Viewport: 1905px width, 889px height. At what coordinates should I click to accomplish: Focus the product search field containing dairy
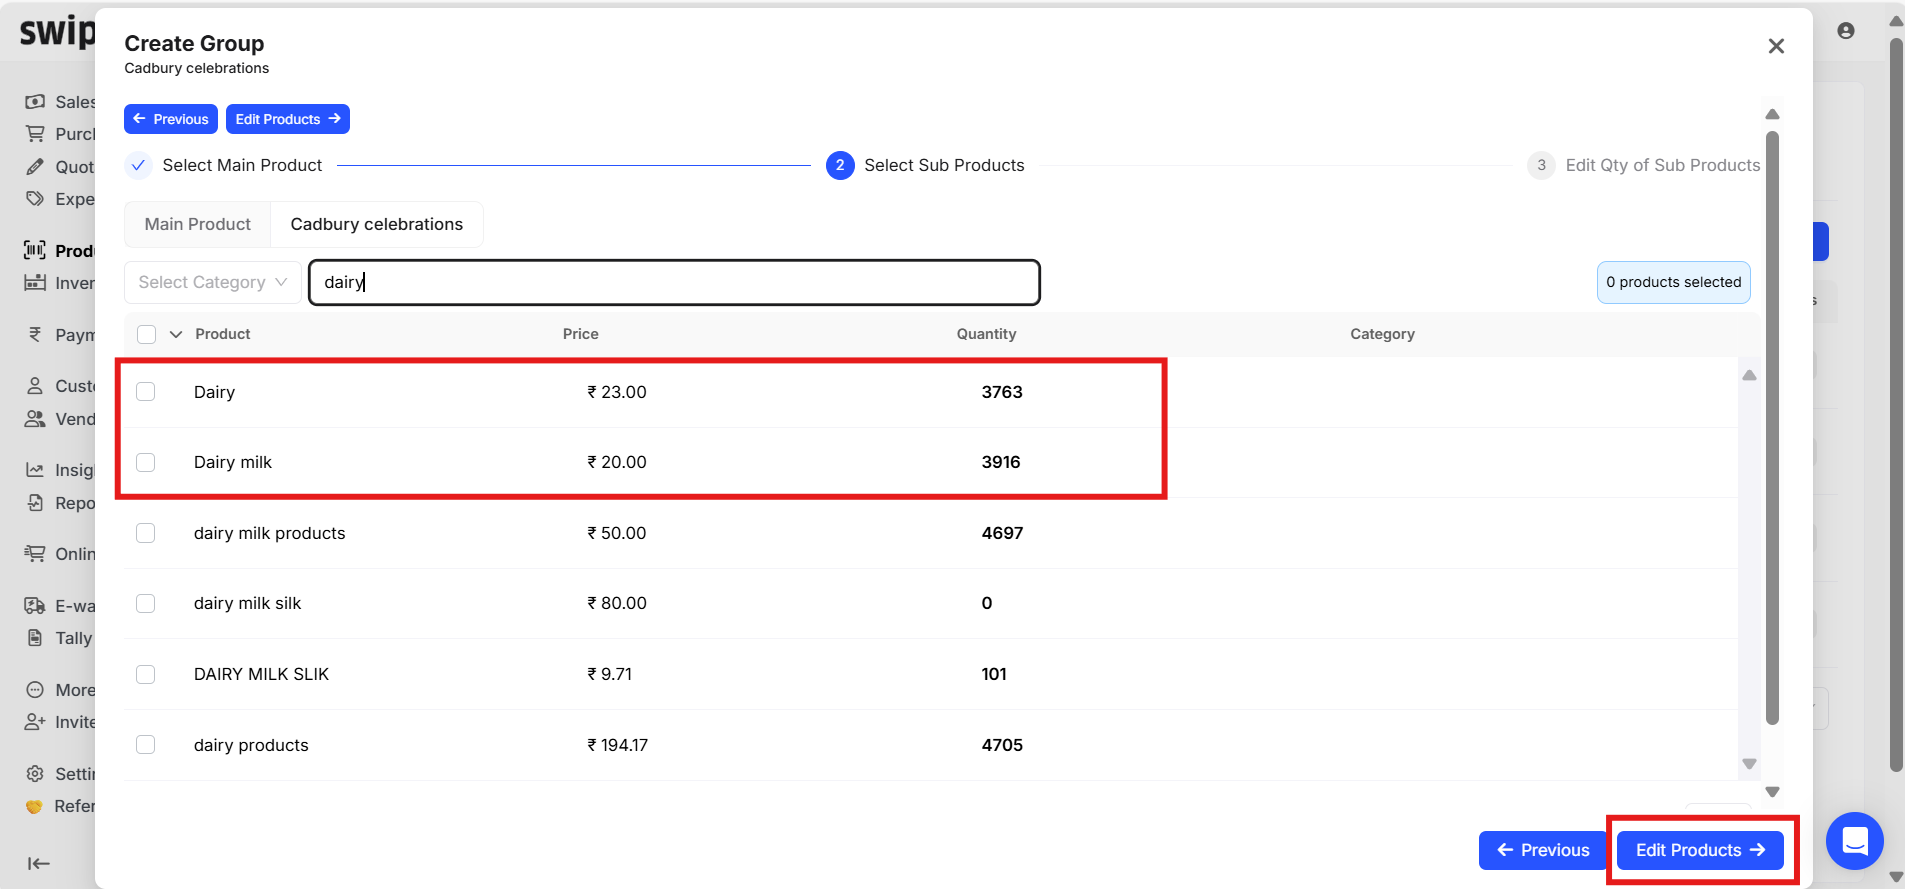[675, 282]
